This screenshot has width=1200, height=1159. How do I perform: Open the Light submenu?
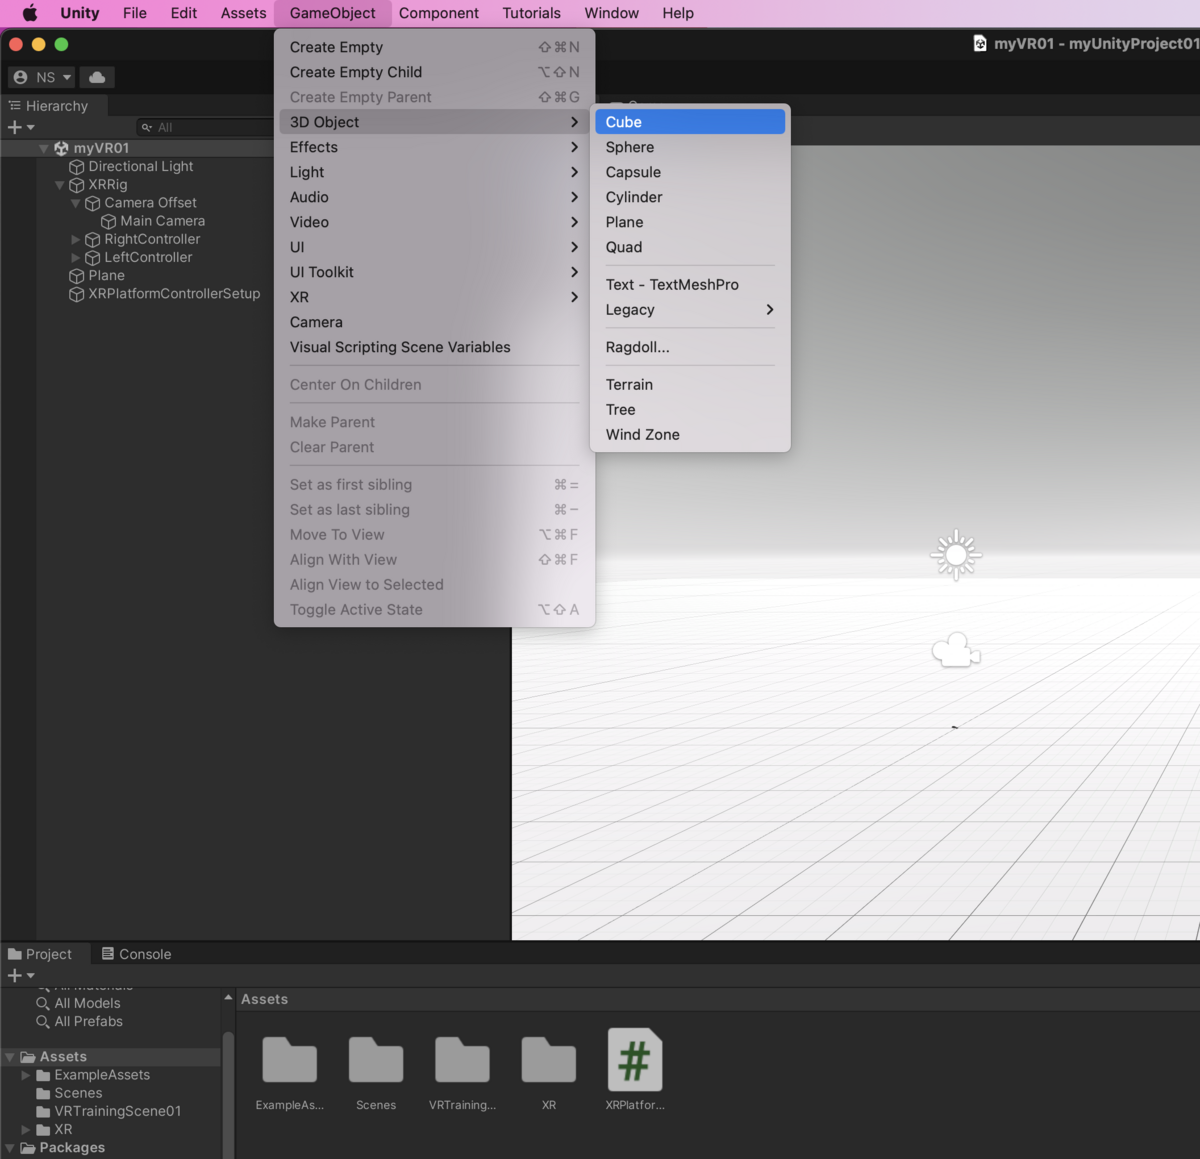pos(434,172)
